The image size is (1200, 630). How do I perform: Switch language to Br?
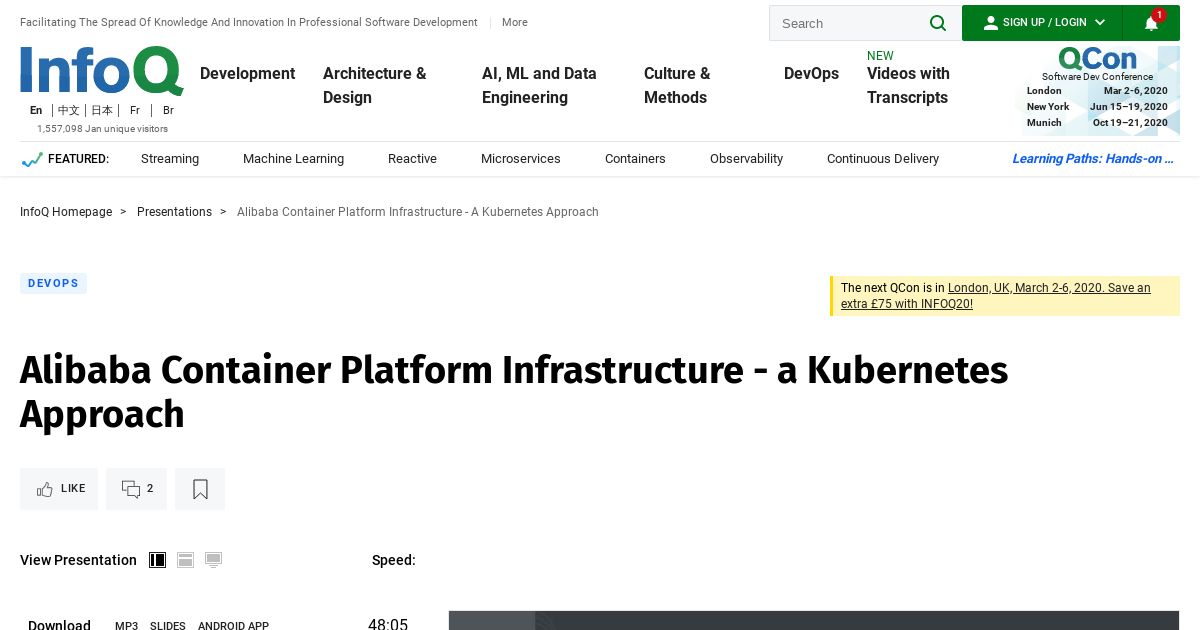[168, 110]
